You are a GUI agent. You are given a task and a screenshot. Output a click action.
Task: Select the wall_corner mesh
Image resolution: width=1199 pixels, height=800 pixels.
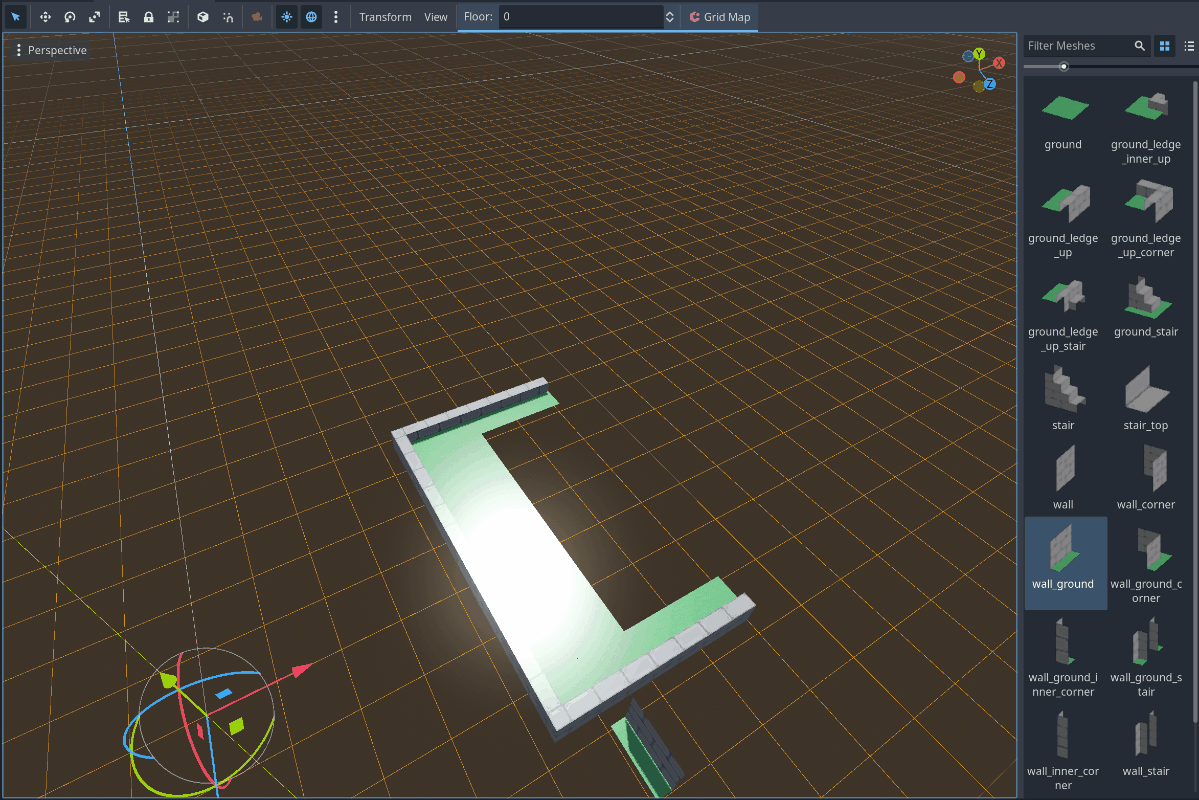pos(1145,478)
